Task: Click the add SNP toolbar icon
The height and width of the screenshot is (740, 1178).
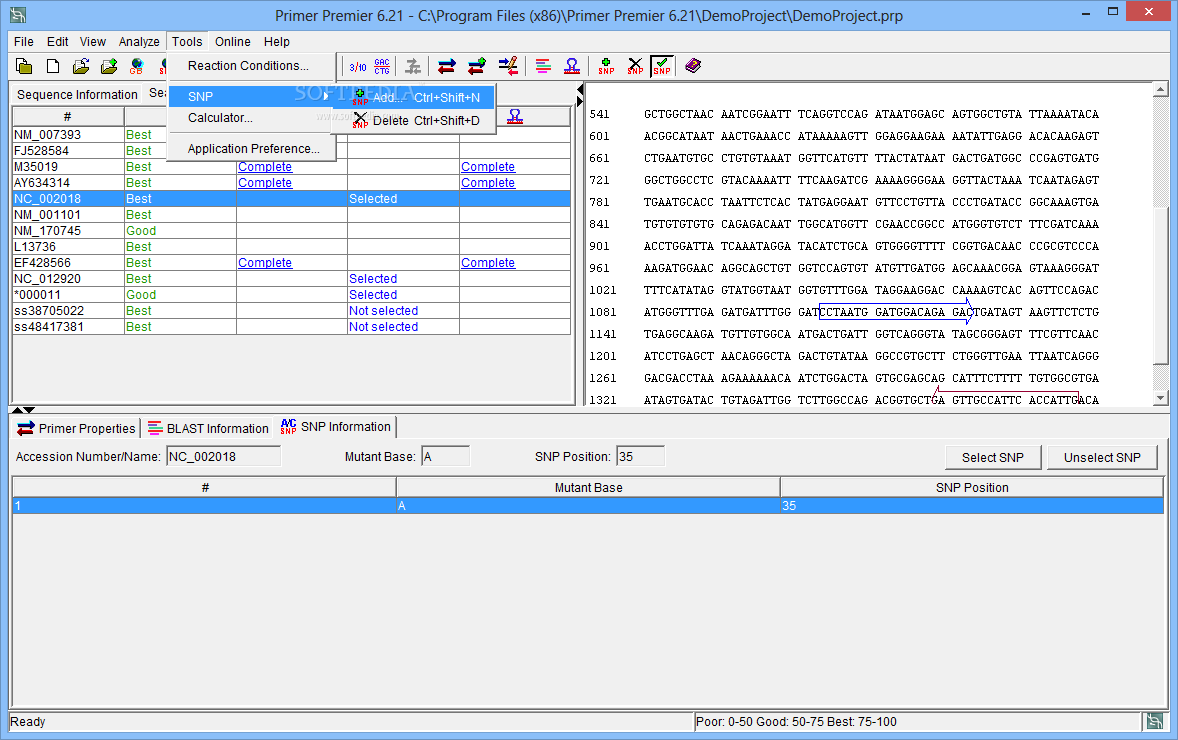Action: pyautogui.click(x=606, y=67)
